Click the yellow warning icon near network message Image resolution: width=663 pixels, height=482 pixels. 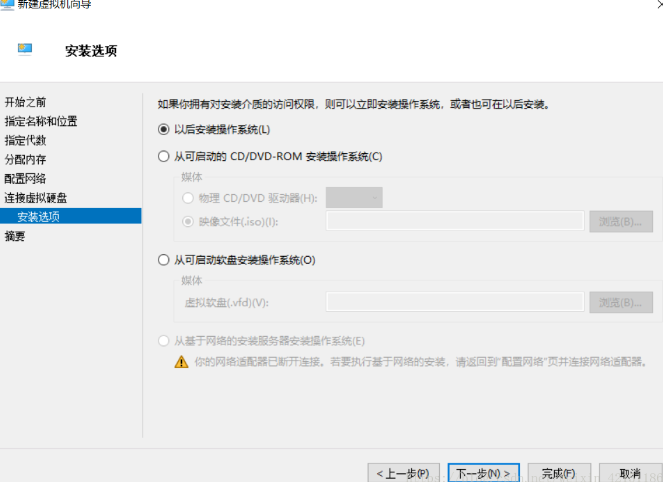click(181, 361)
